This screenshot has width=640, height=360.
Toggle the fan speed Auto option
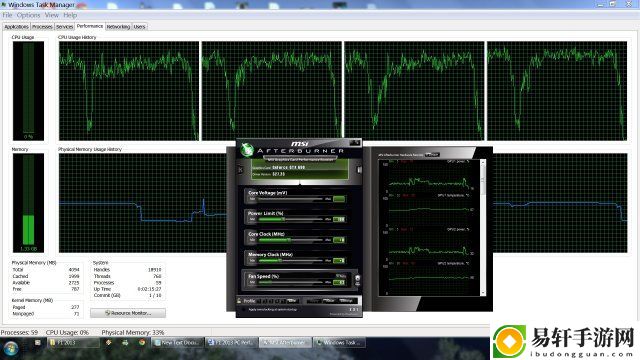coord(341,276)
